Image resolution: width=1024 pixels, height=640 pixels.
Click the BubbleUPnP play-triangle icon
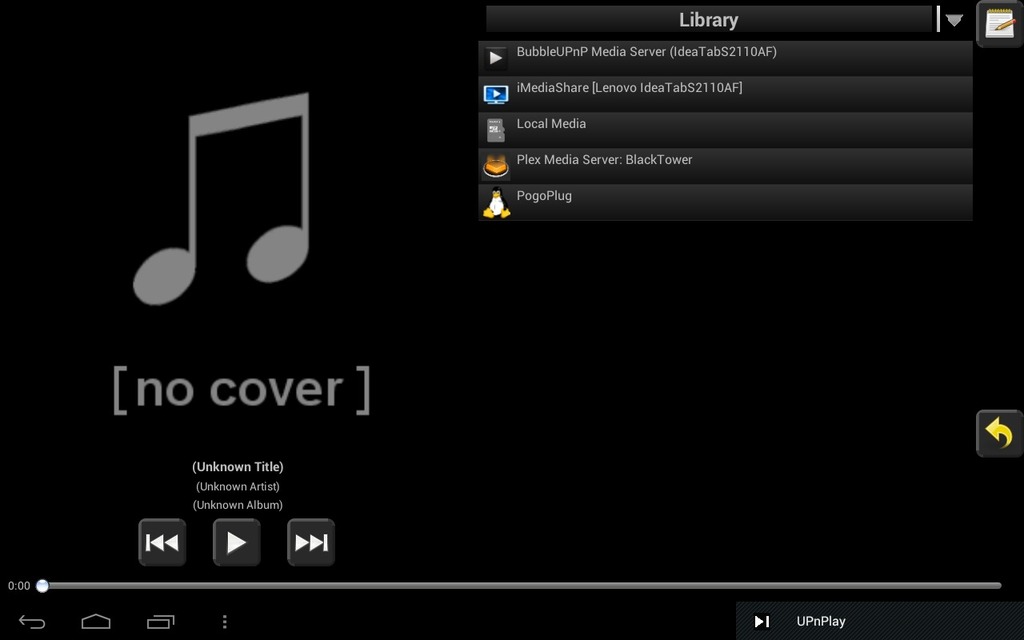(x=496, y=58)
